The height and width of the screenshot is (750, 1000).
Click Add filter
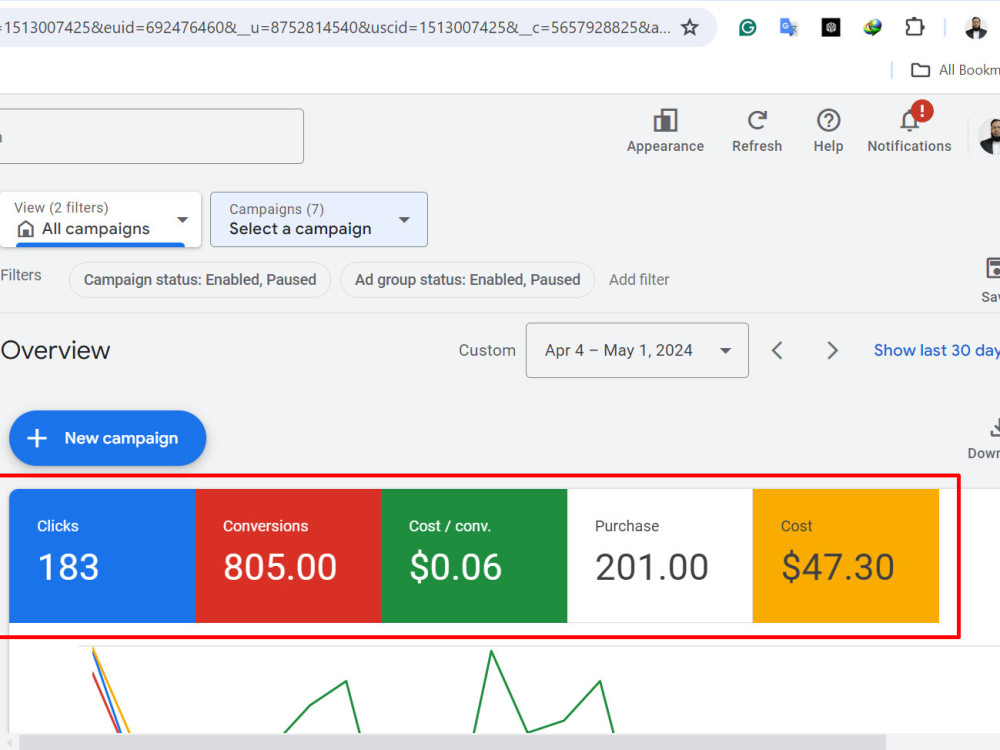point(639,280)
